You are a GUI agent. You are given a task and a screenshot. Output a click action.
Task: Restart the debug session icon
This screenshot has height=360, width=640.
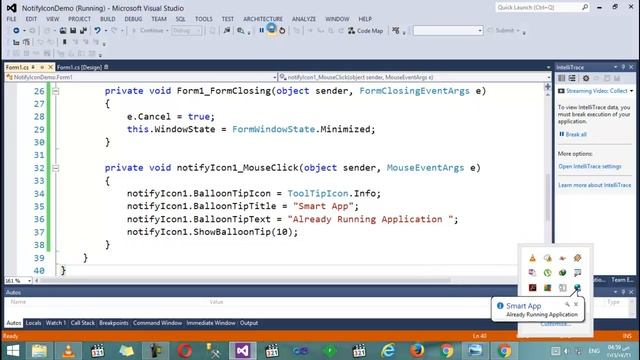coord(282,31)
